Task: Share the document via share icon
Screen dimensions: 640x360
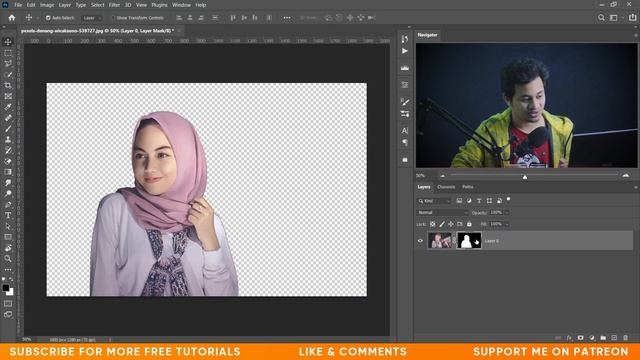Action: (632, 18)
